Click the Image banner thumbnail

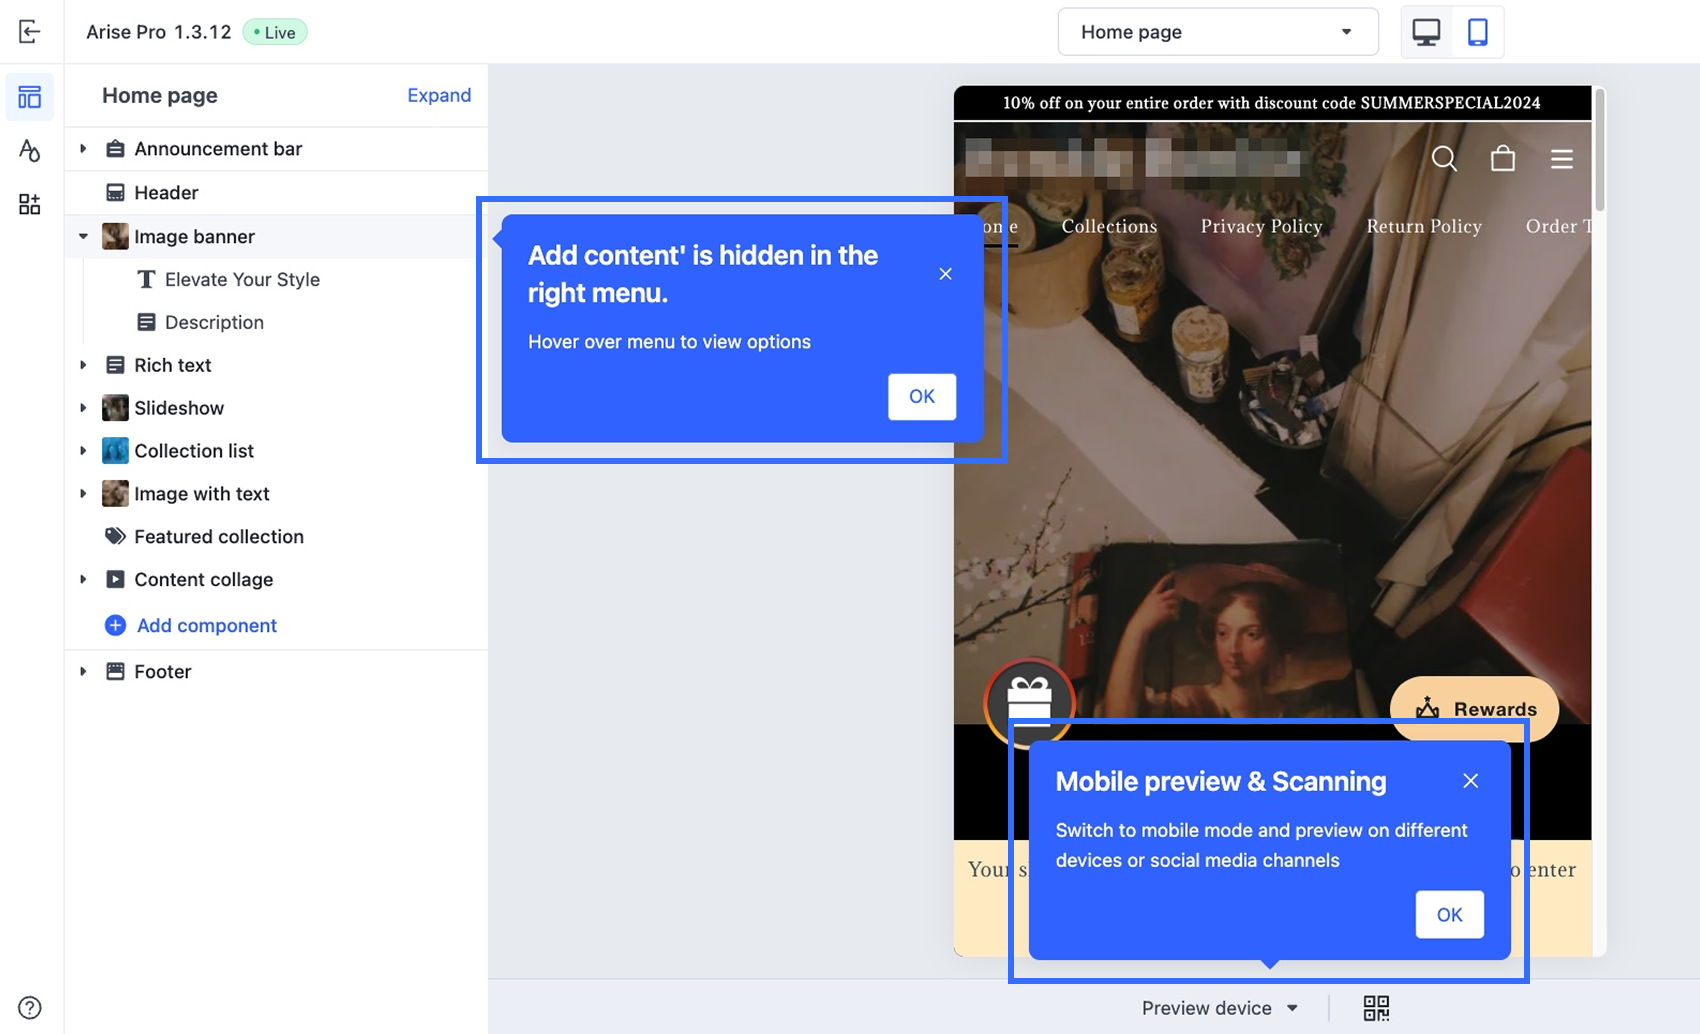tap(116, 236)
